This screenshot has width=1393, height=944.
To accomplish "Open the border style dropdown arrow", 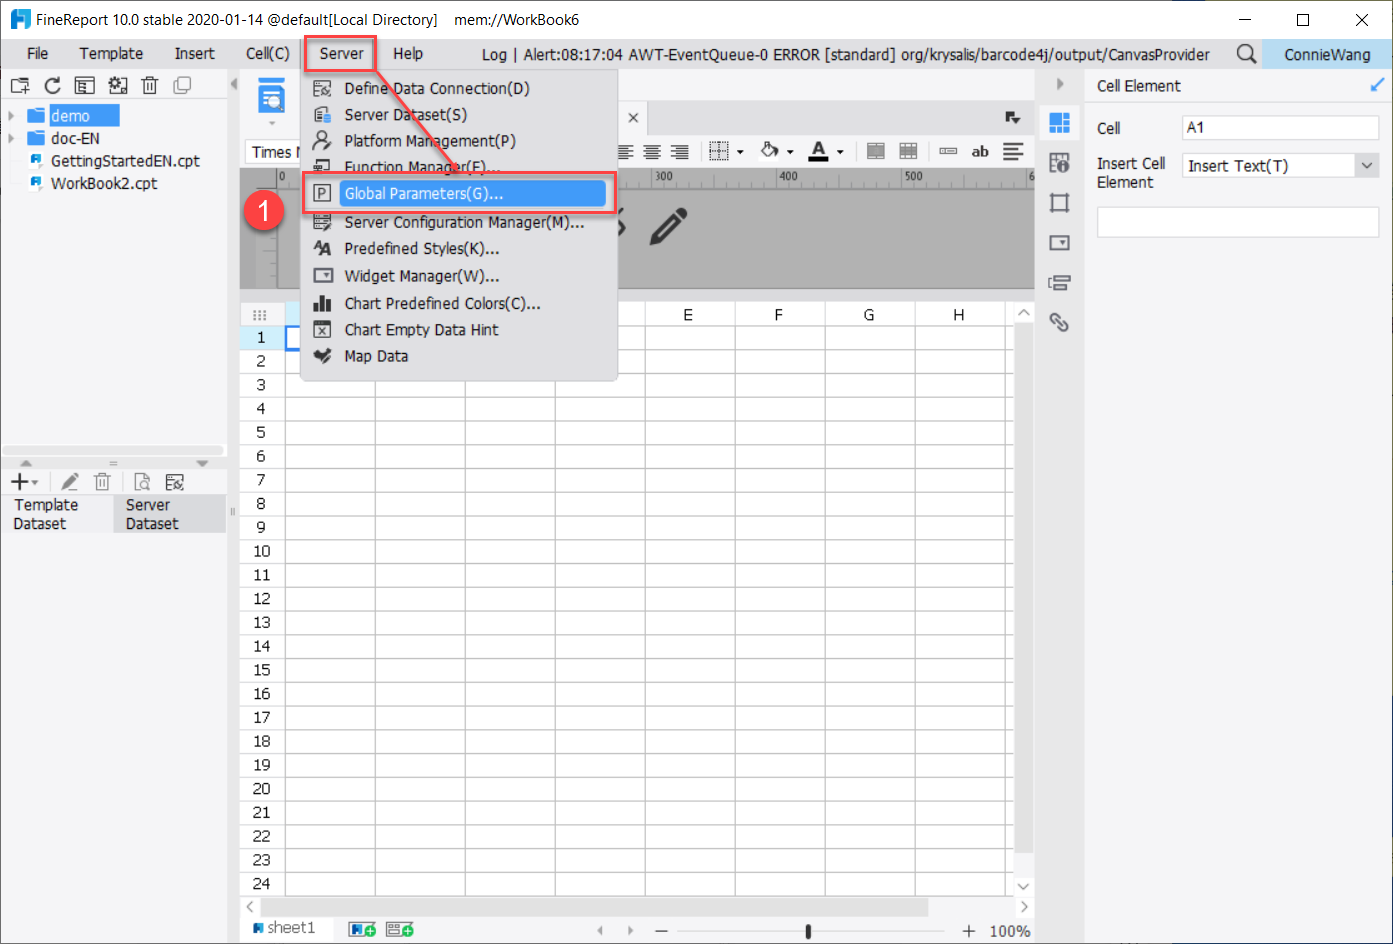I will point(740,152).
